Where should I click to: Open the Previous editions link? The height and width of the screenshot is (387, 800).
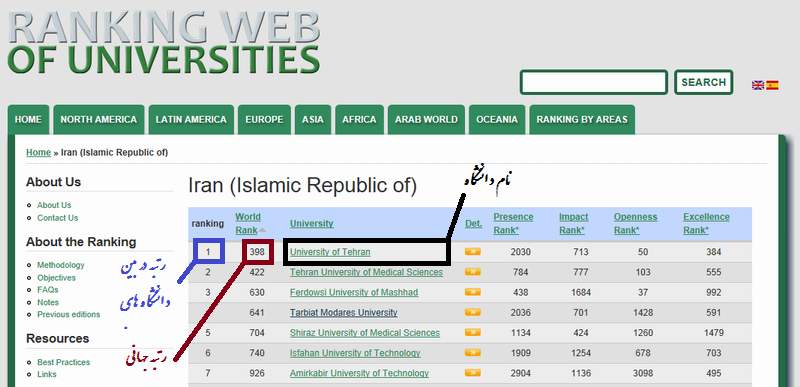click(68, 315)
